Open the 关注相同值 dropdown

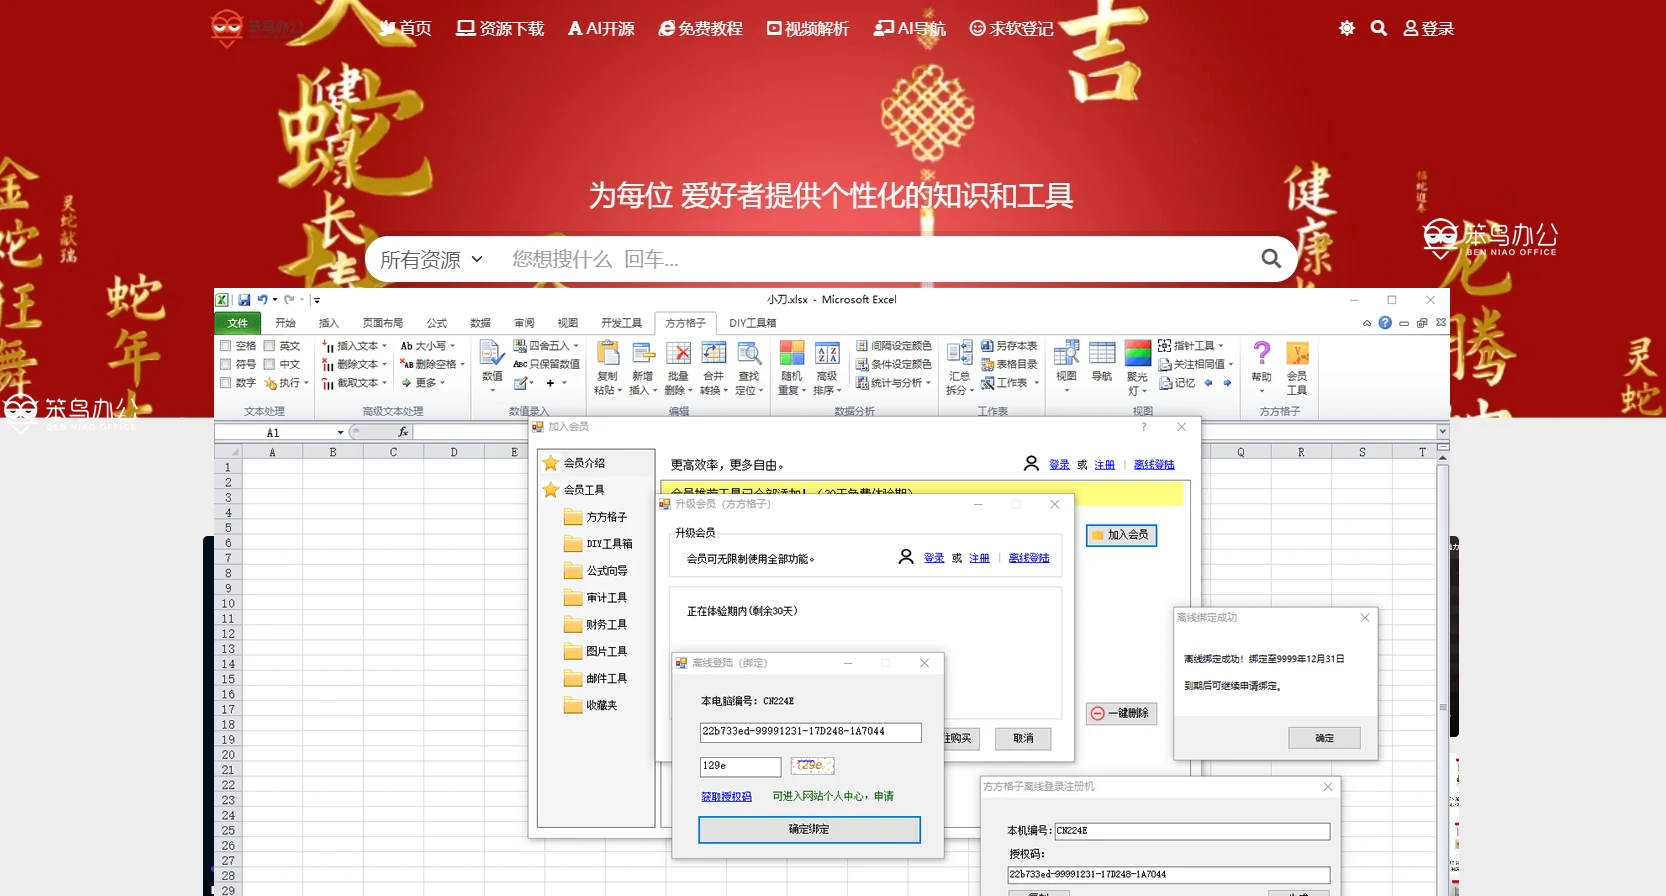tap(1196, 364)
